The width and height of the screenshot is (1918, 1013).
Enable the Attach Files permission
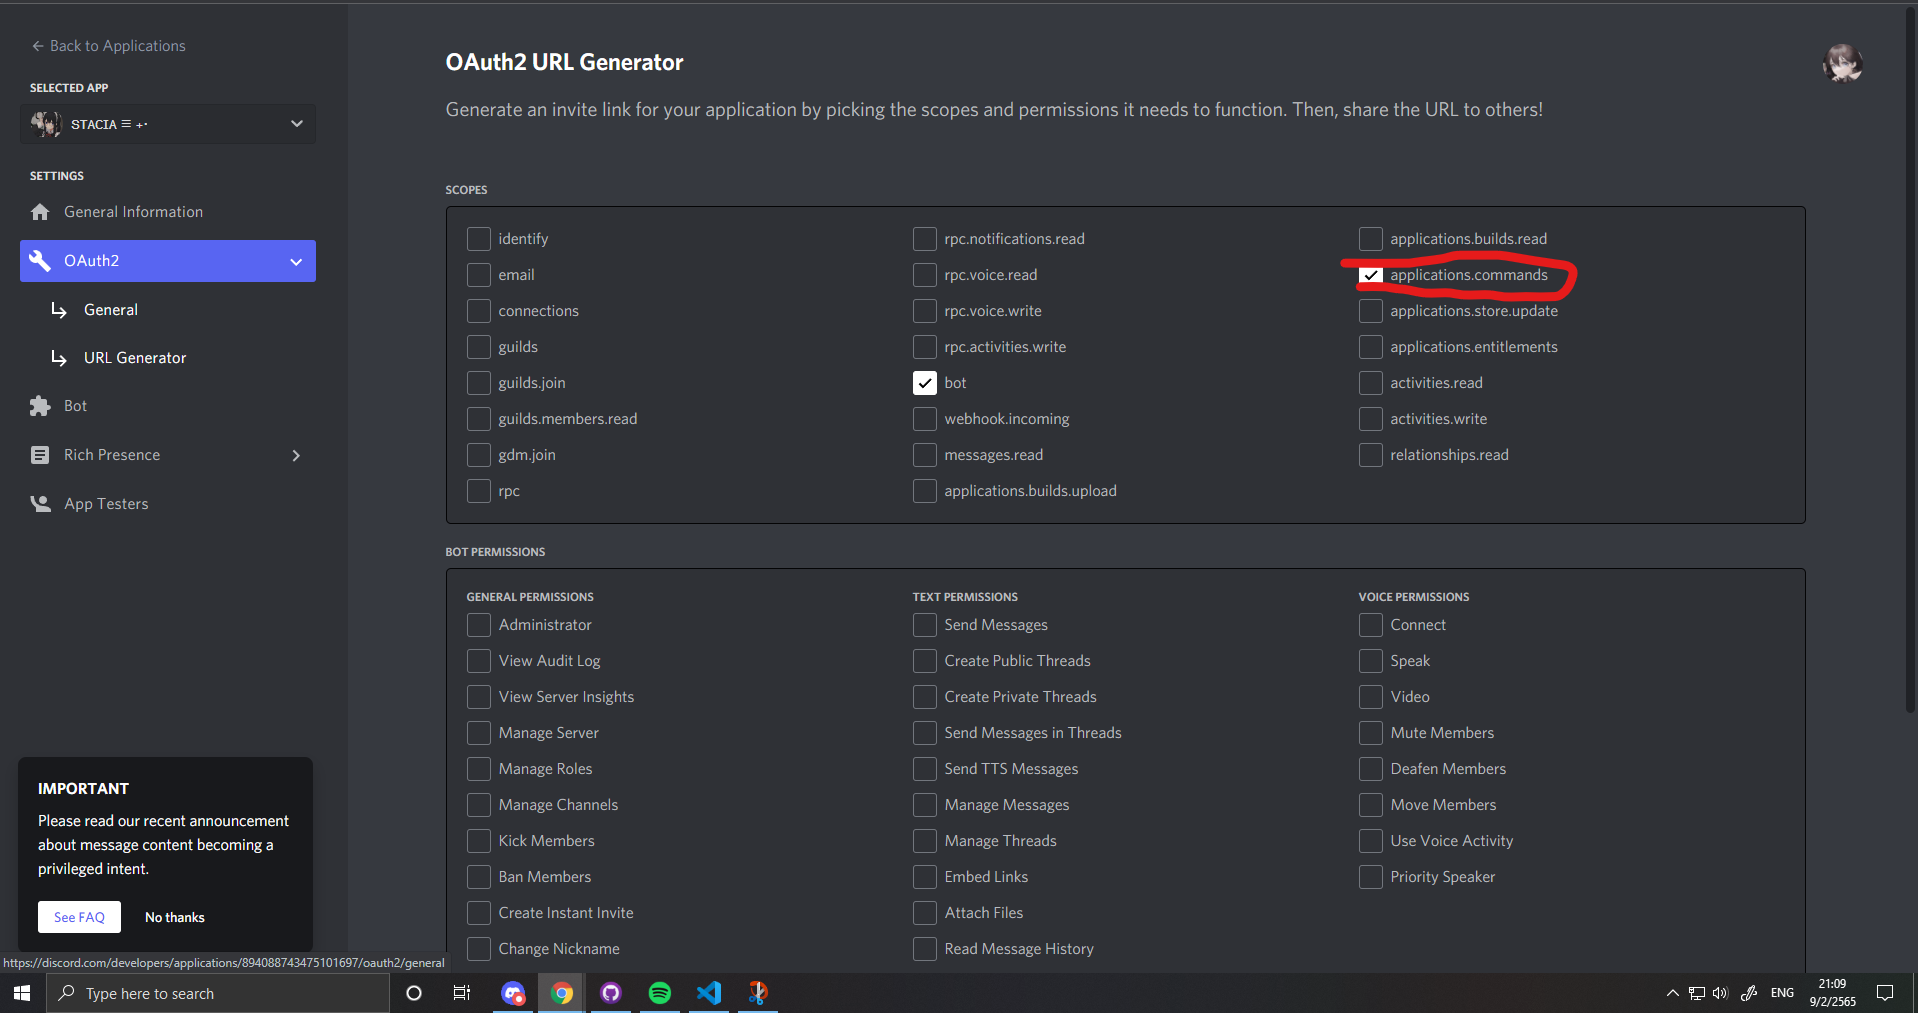[x=925, y=913]
